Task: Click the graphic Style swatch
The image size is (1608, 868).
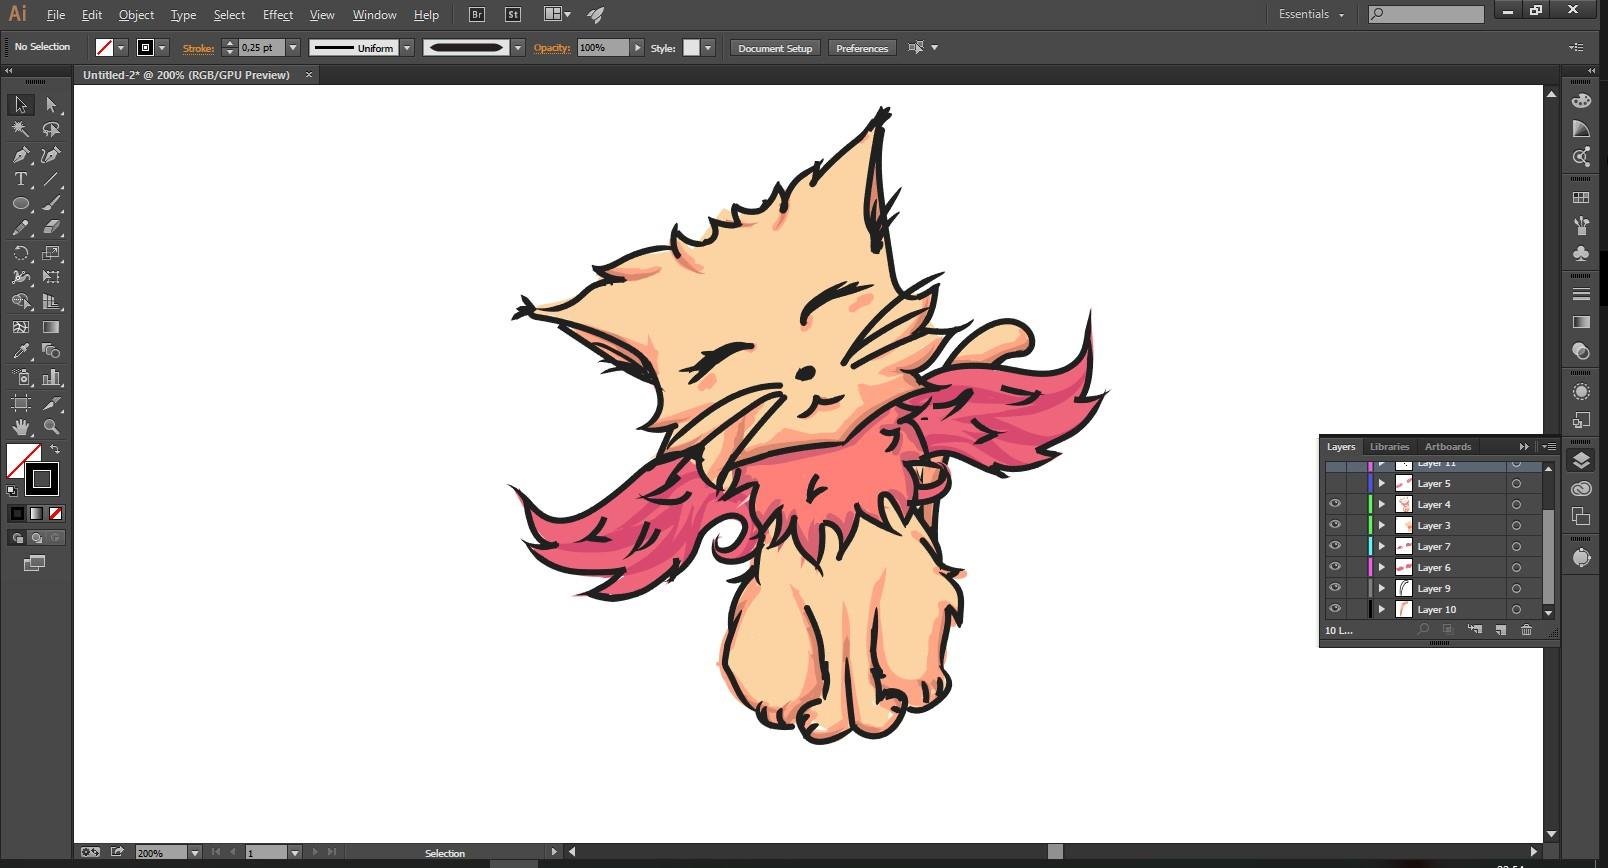Action: point(691,48)
